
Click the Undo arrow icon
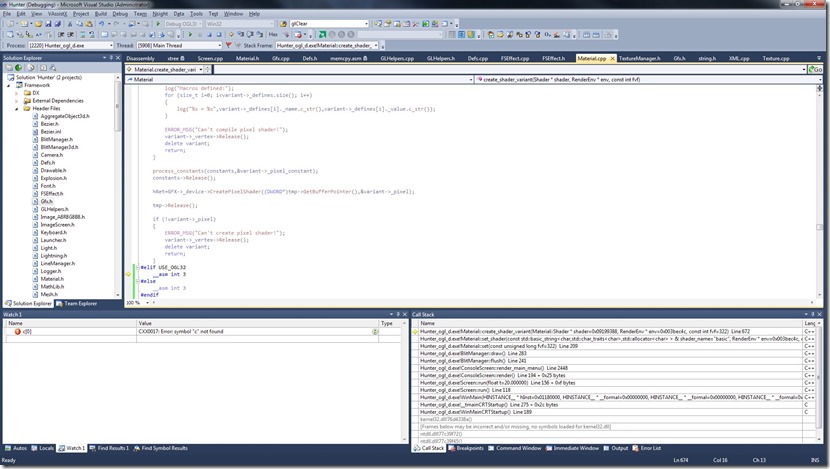pos(101,24)
